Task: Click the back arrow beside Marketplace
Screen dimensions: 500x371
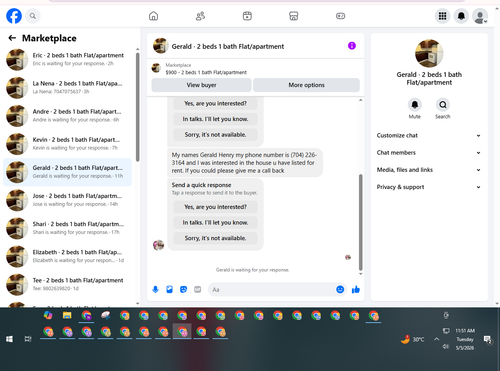Action: [x=12, y=38]
